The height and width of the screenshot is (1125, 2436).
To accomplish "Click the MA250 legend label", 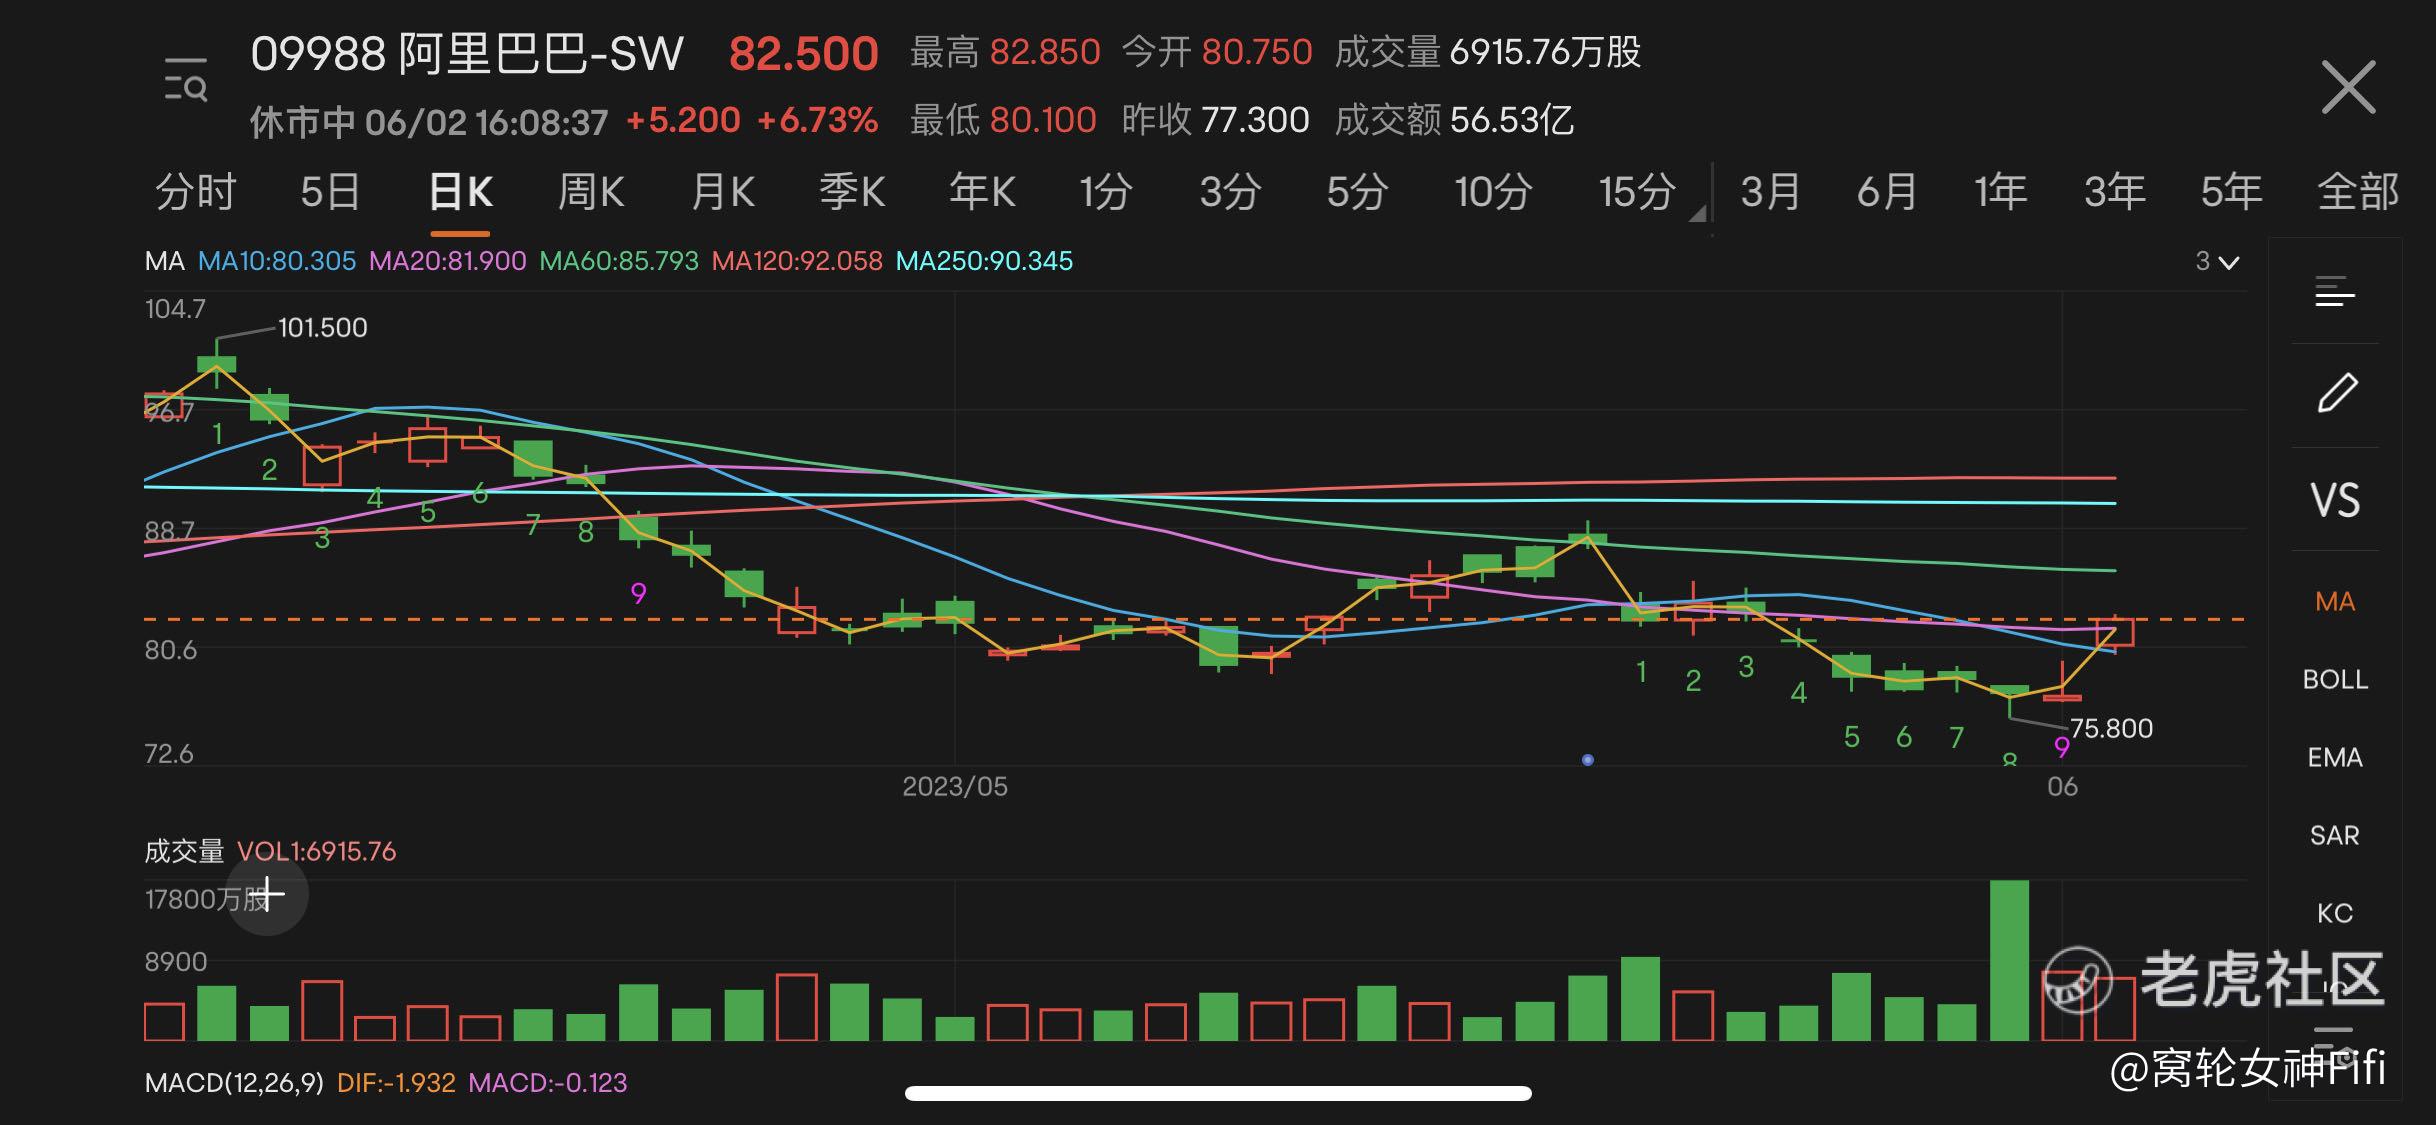I will [x=984, y=261].
